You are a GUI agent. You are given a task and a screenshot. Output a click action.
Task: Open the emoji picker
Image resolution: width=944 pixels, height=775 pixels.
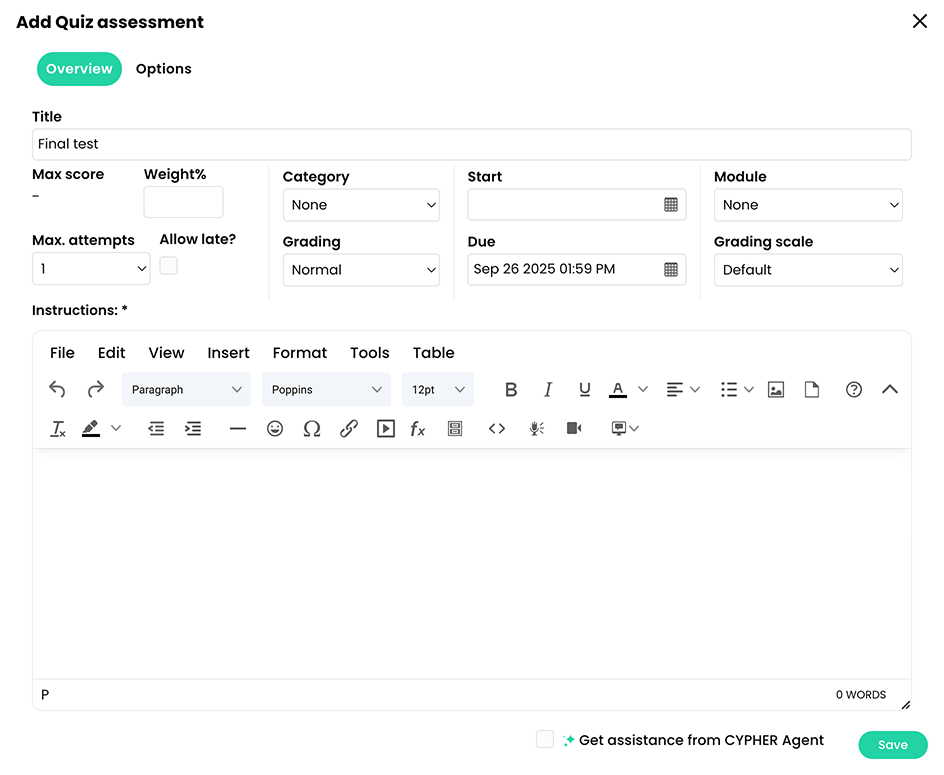tap(275, 428)
